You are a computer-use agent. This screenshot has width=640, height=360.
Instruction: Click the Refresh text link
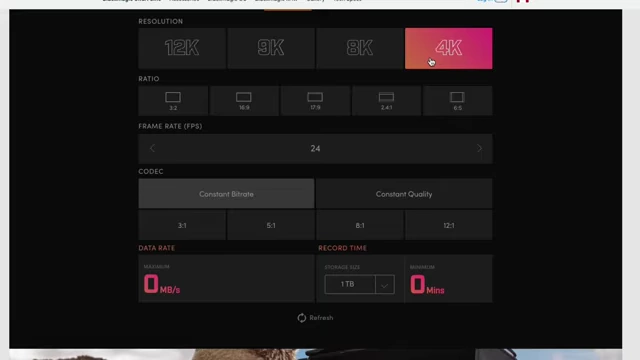coord(321,318)
